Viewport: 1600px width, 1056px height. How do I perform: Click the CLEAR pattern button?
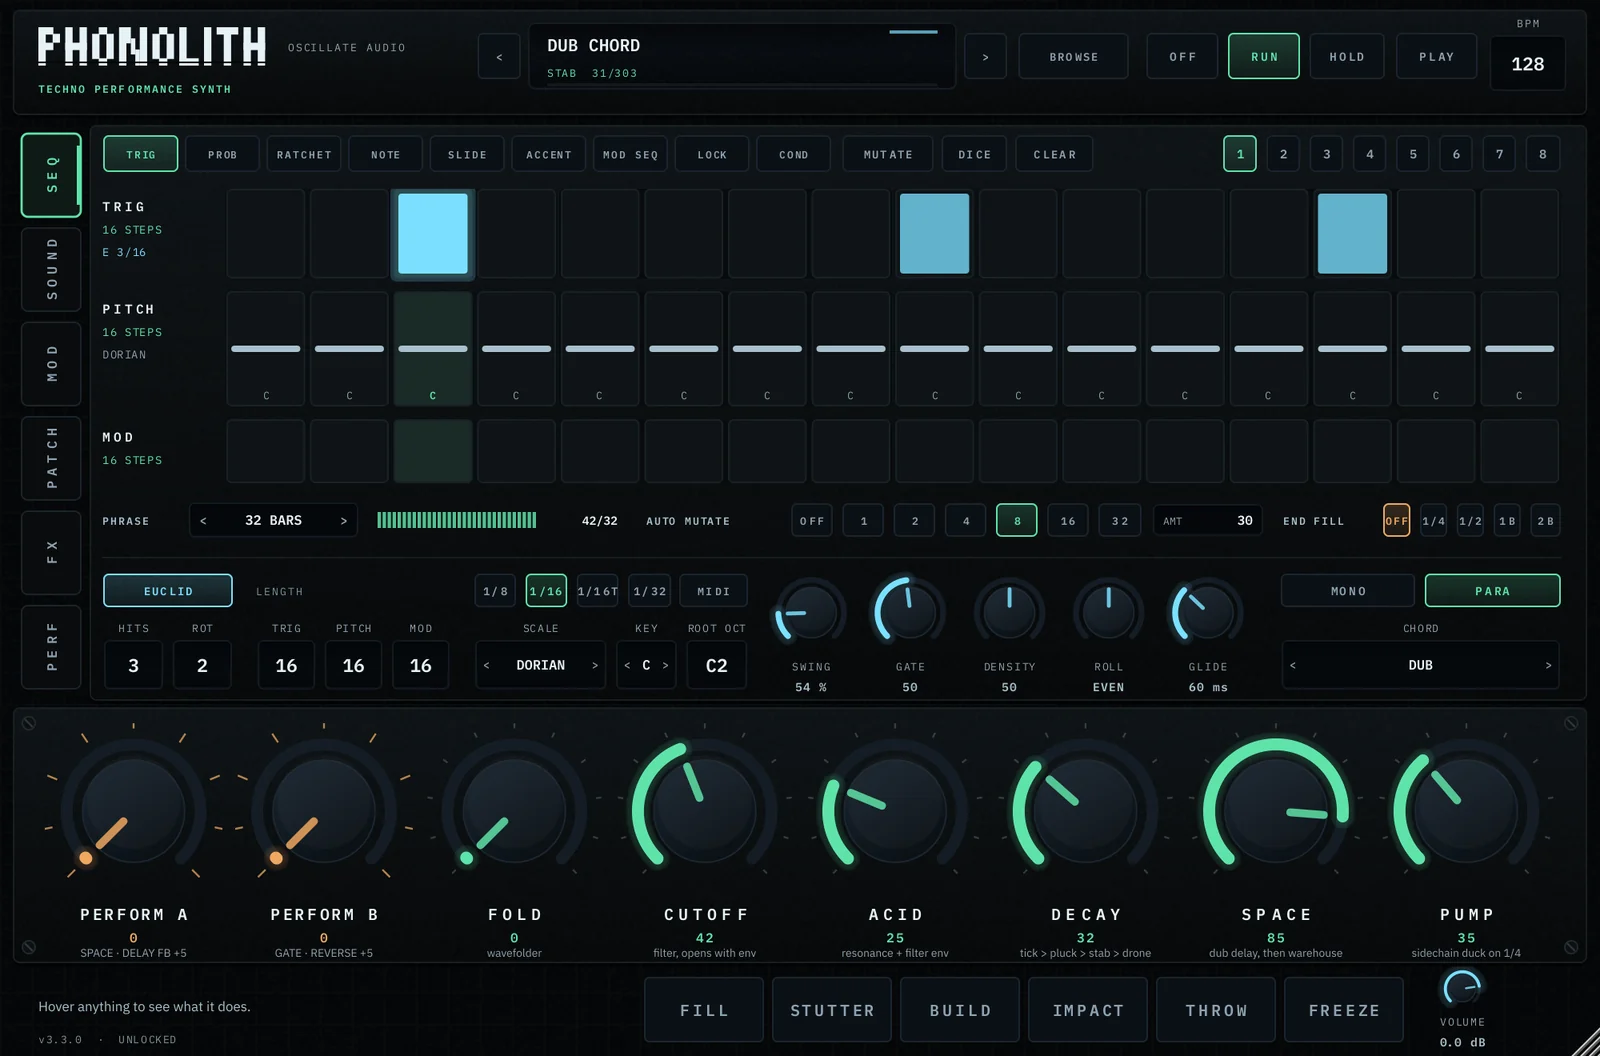[1055, 154]
